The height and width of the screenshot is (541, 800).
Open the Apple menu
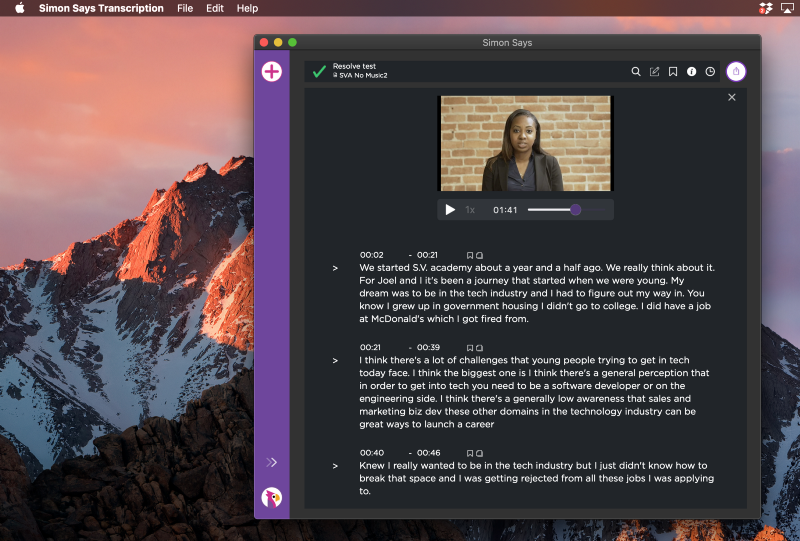20,8
